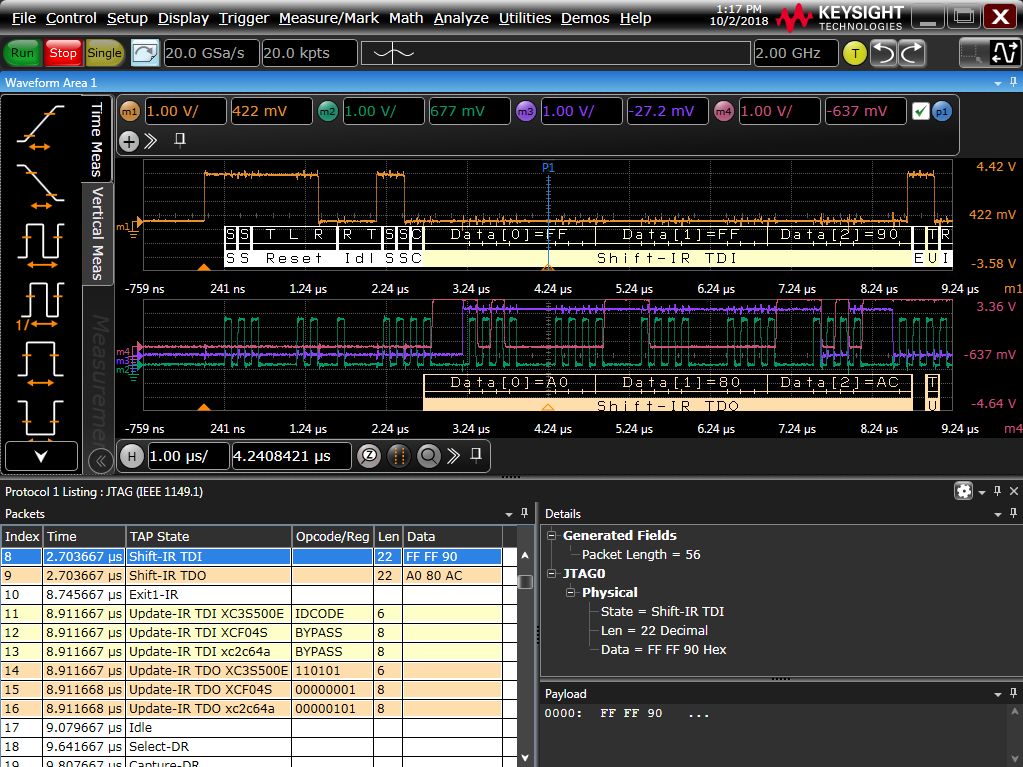Toggle the m3 channel button
1023x767 pixels.
pos(526,112)
